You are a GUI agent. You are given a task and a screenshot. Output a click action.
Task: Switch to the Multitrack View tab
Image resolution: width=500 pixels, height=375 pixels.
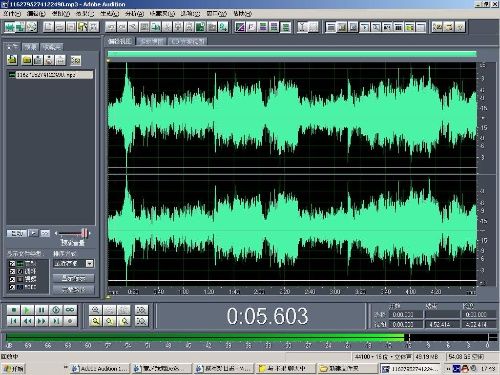point(152,41)
